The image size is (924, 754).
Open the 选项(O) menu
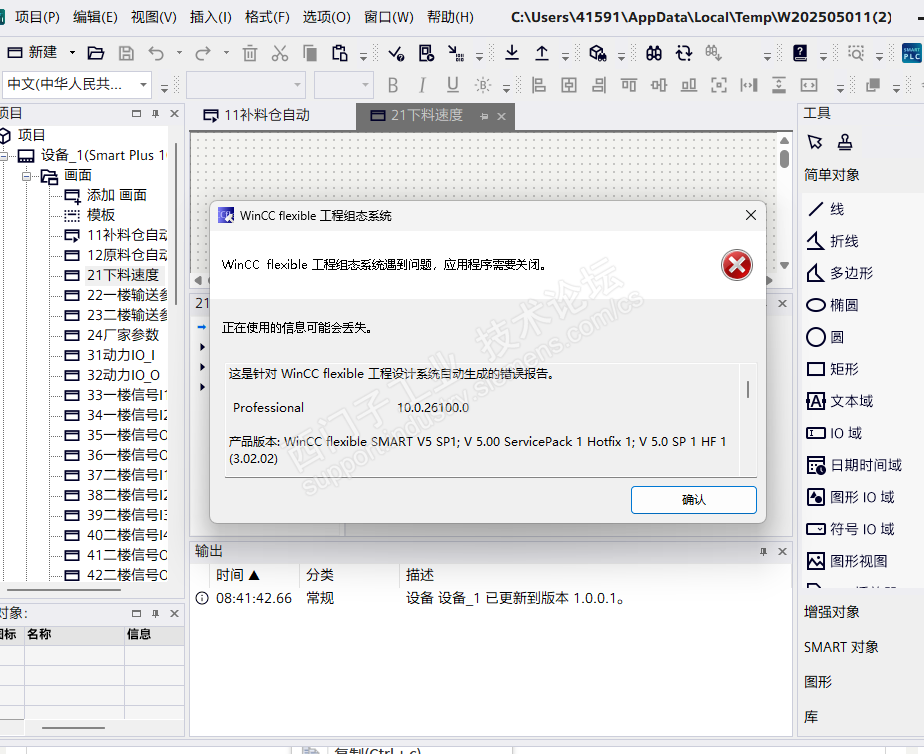(326, 17)
